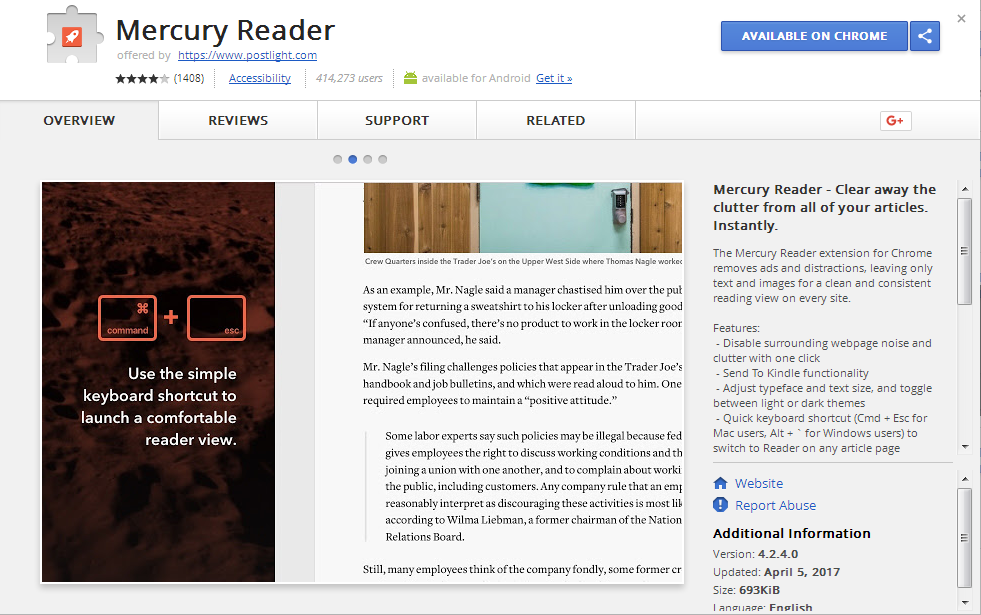Click the description scrollbar up arrow

(965, 189)
